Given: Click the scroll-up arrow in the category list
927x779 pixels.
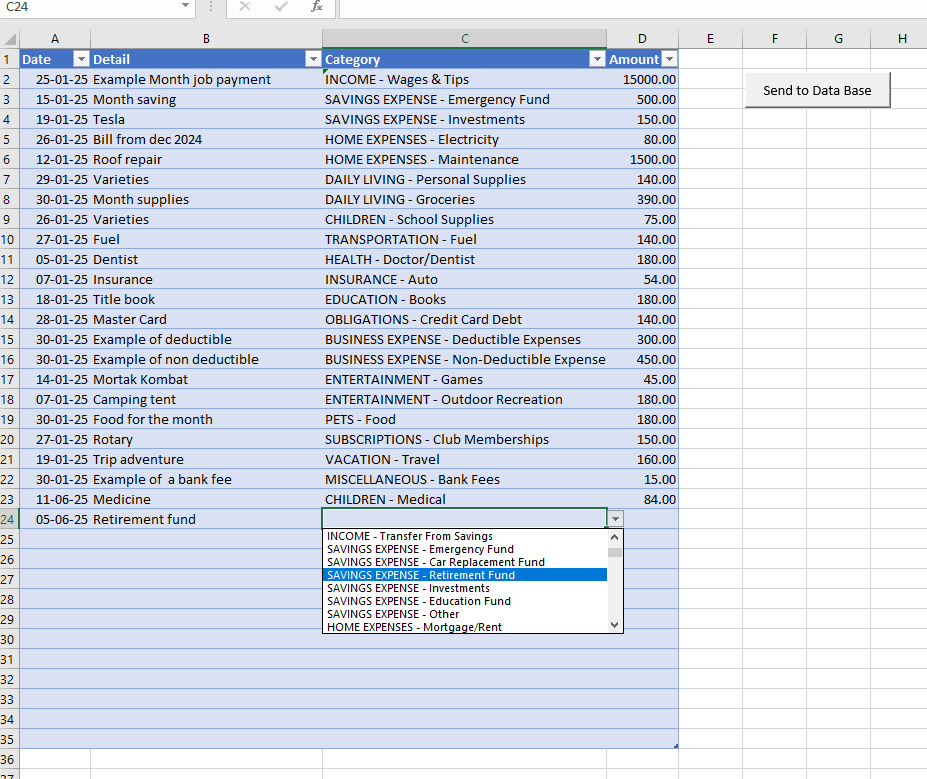Looking at the screenshot, I should click(613, 537).
